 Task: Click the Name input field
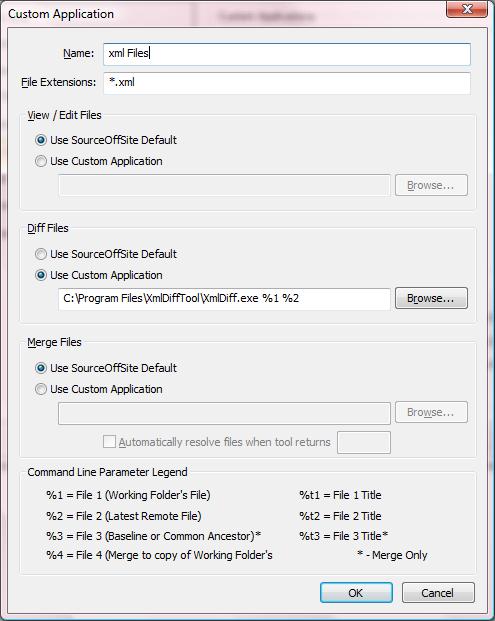(x=287, y=54)
